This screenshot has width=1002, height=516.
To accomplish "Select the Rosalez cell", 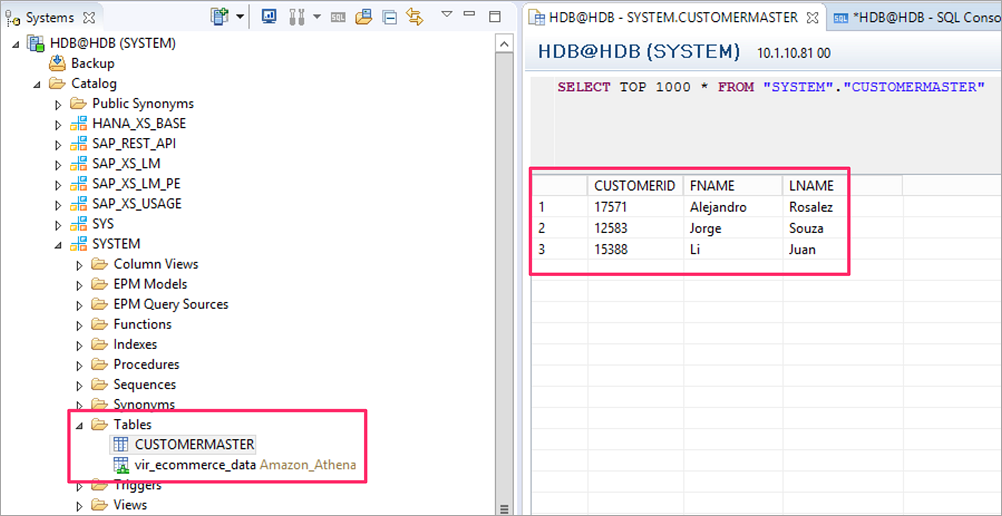I will pos(842,207).
